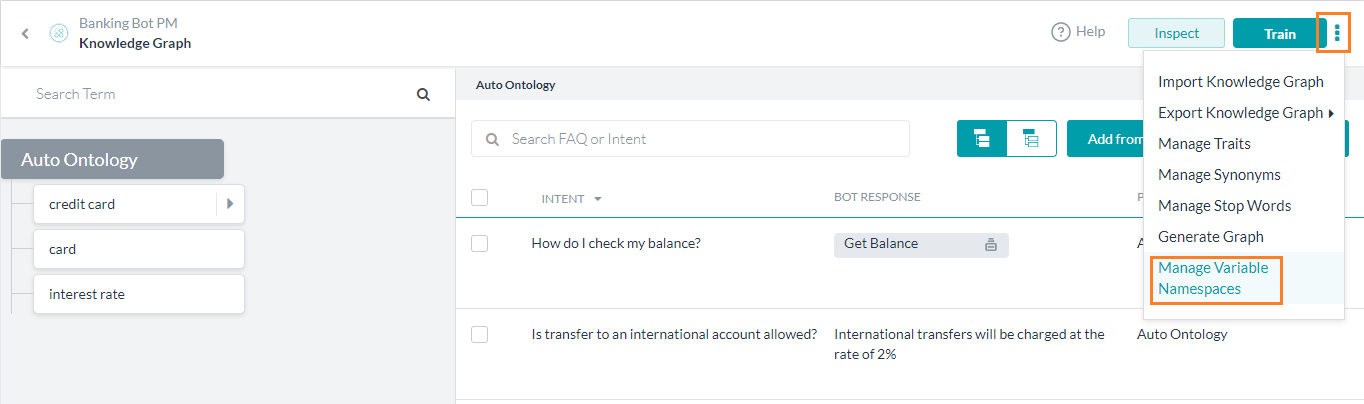Check the 'How do I check my balance?' row
Image resolution: width=1364 pixels, height=404 pixels.
[479, 243]
